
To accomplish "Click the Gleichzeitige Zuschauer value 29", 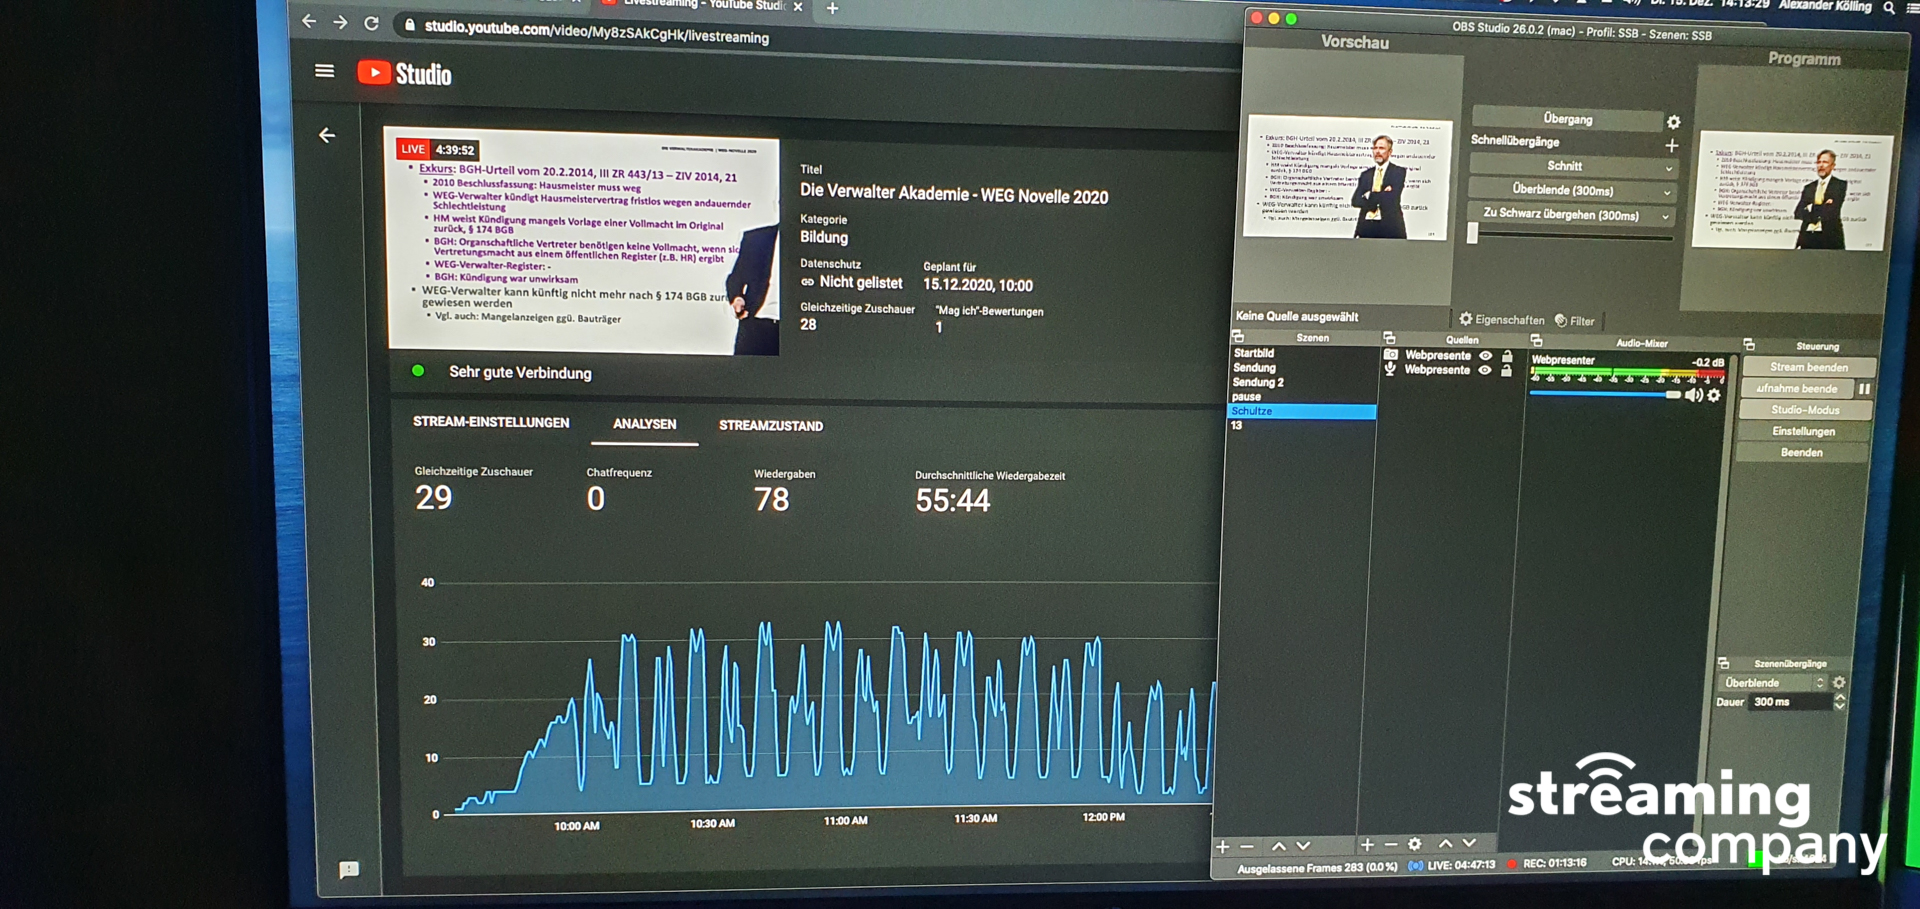I will (x=433, y=498).
